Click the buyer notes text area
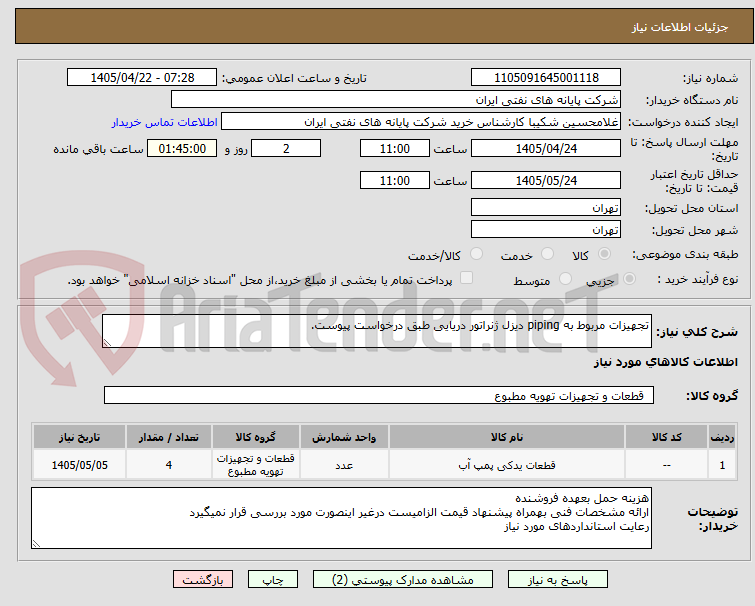755x606 pixels. pyautogui.click(x=341, y=518)
